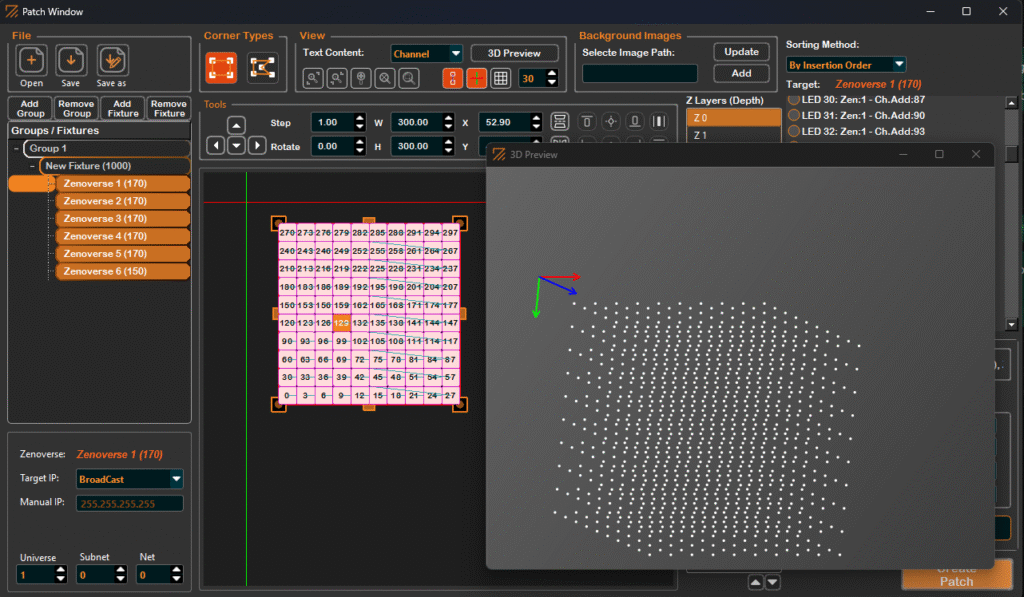Open the Target IP BroadCast dropdown

tap(128, 479)
